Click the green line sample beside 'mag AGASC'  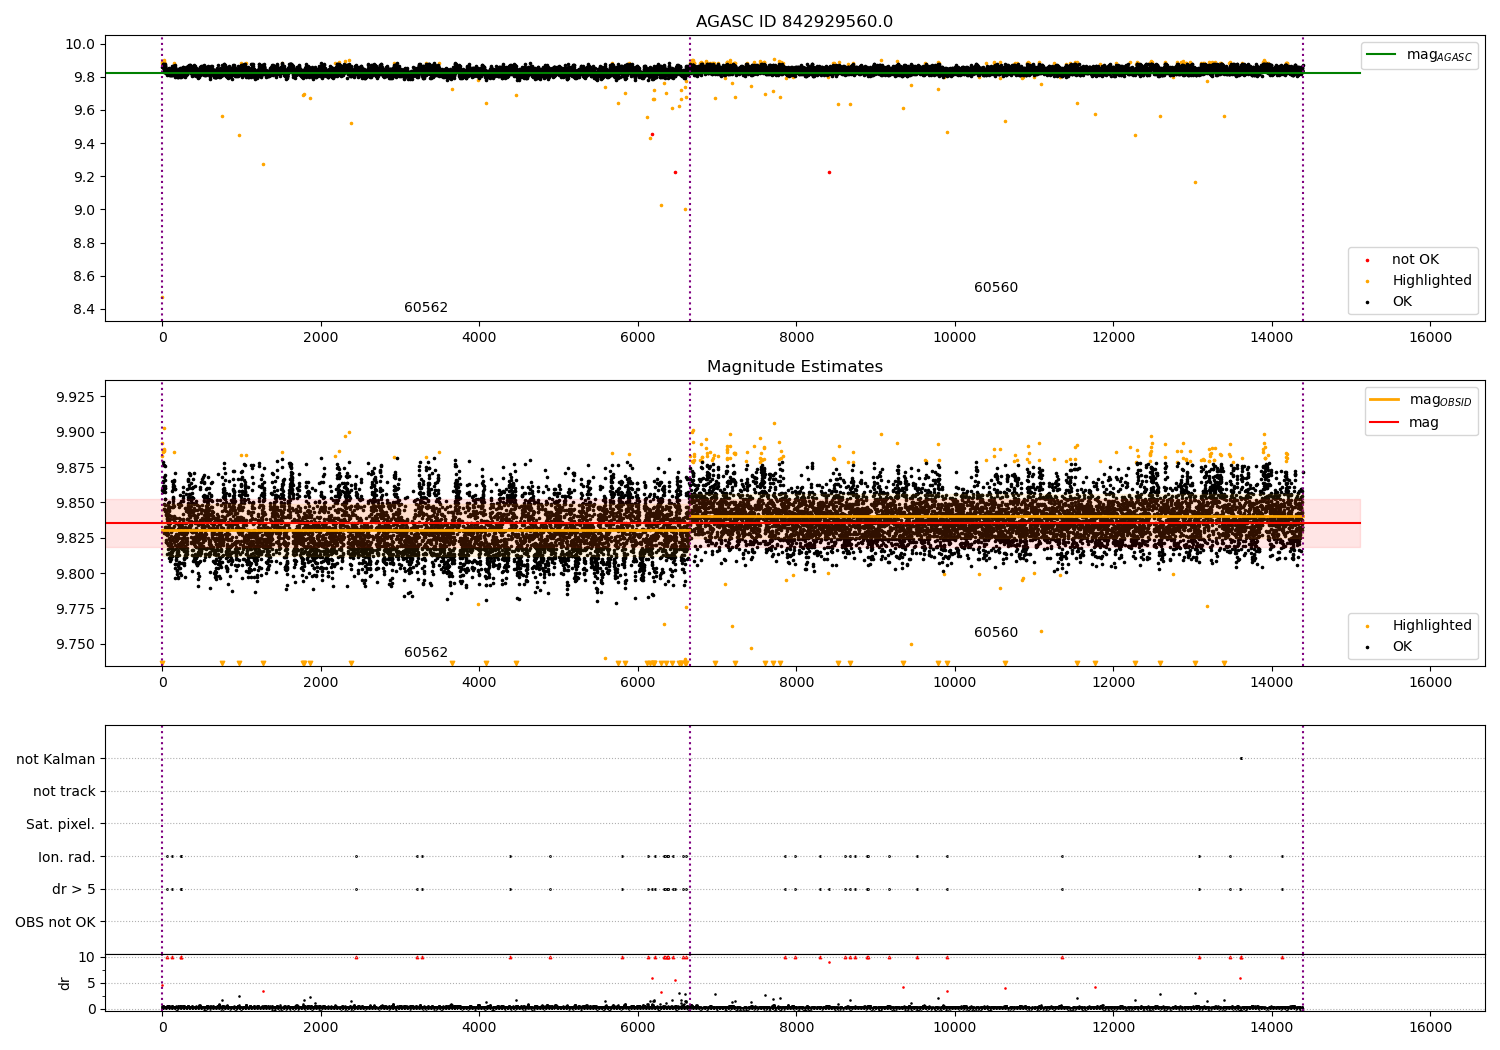click(x=1381, y=55)
